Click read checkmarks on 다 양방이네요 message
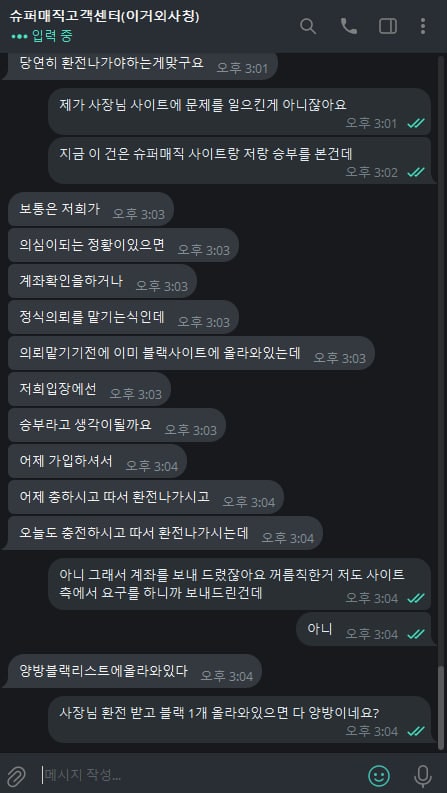The height and width of the screenshot is (793, 447). (x=416, y=731)
